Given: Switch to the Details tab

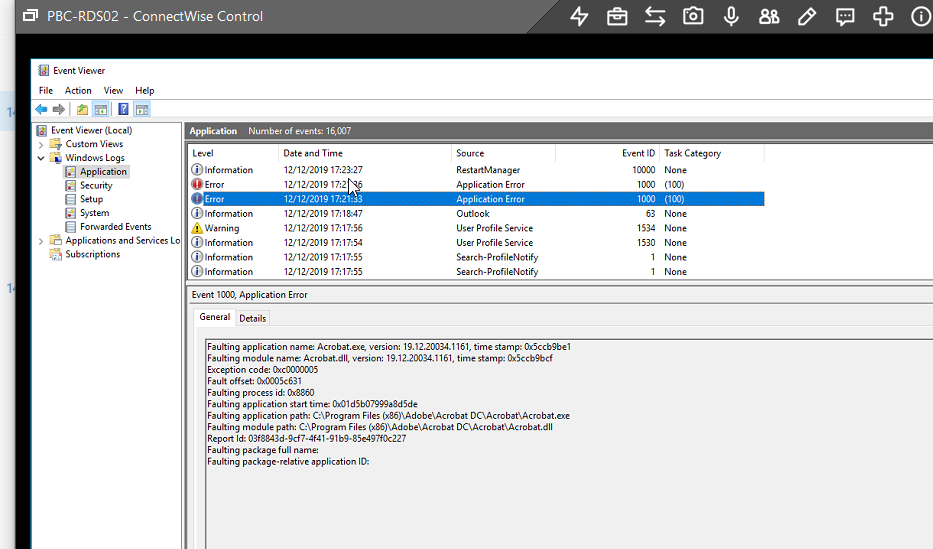Looking at the screenshot, I should pos(252,318).
